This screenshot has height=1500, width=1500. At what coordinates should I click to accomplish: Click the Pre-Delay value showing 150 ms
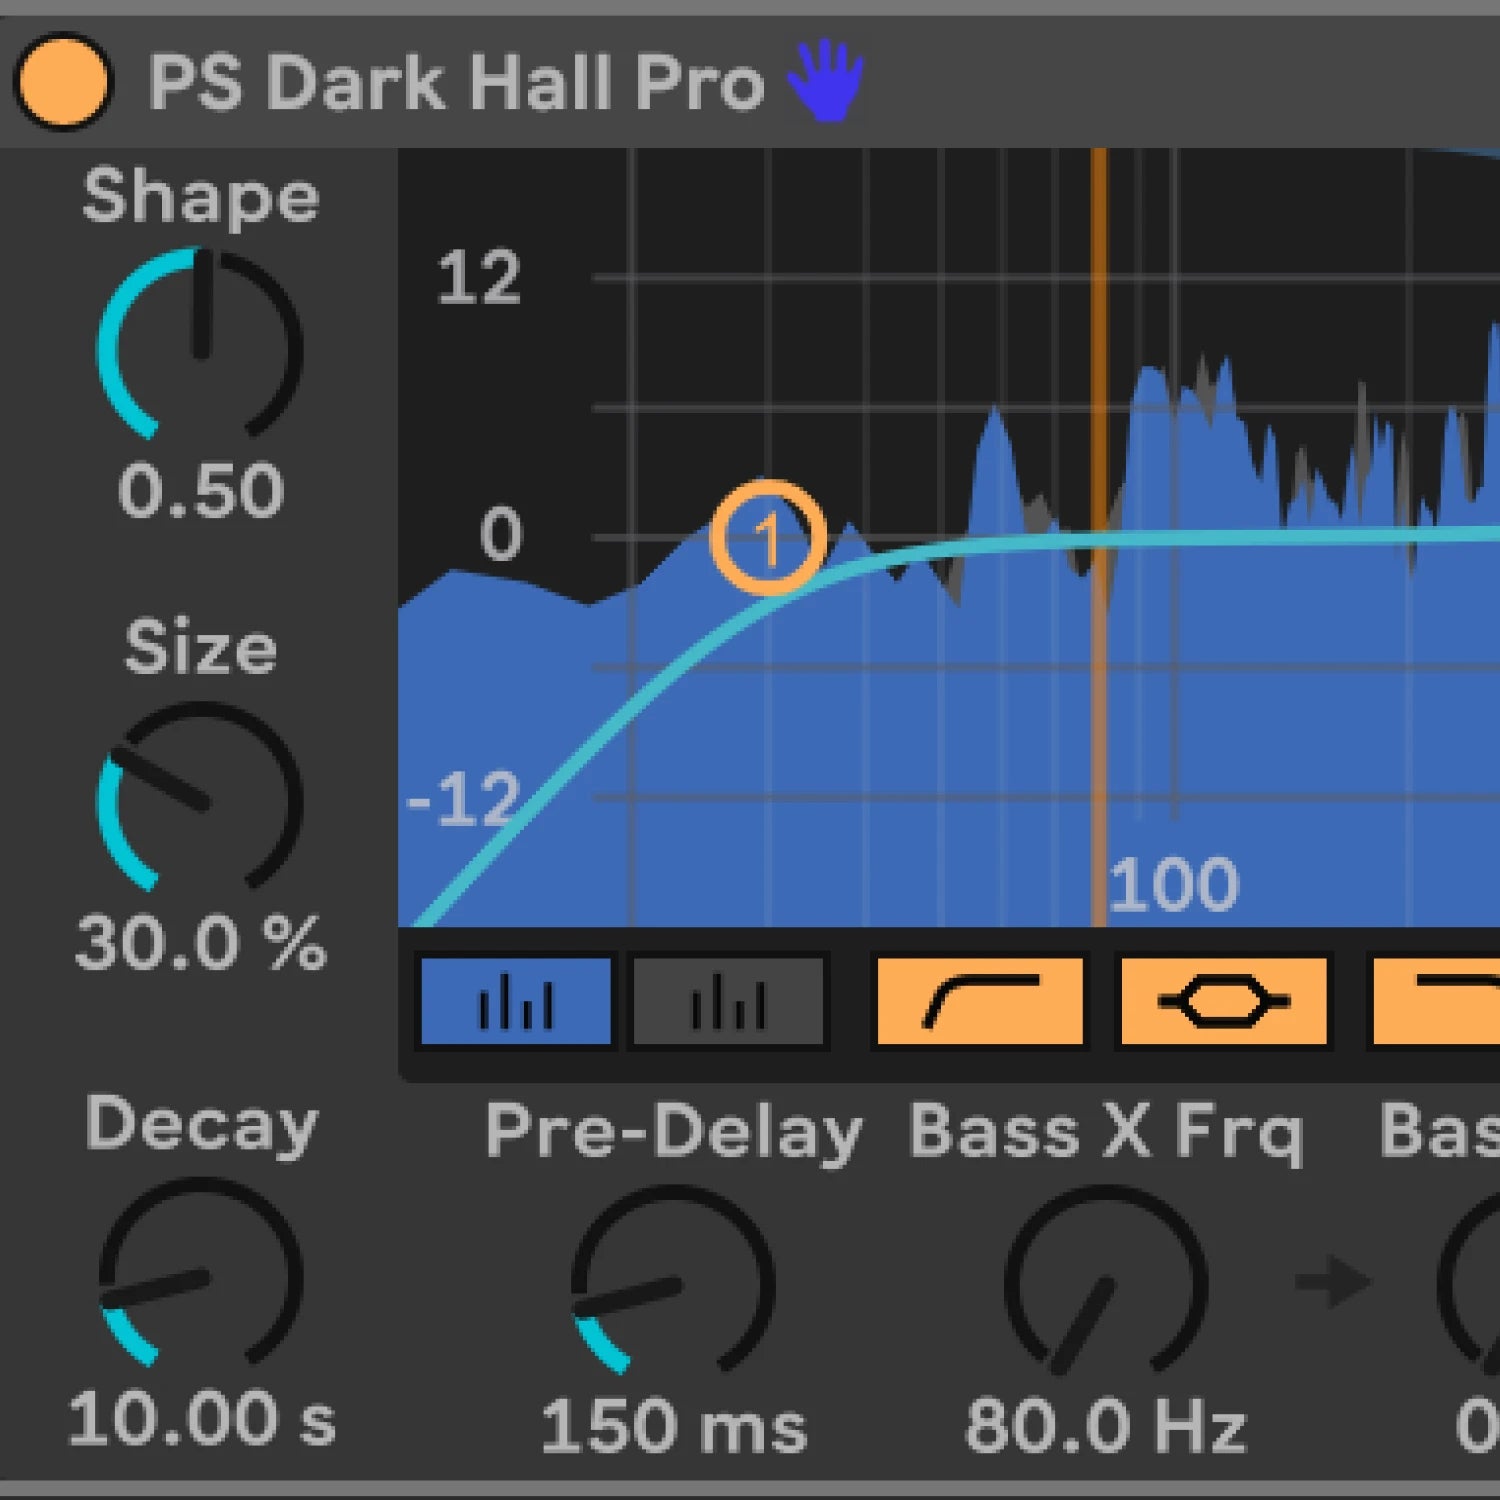(673, 1426)
